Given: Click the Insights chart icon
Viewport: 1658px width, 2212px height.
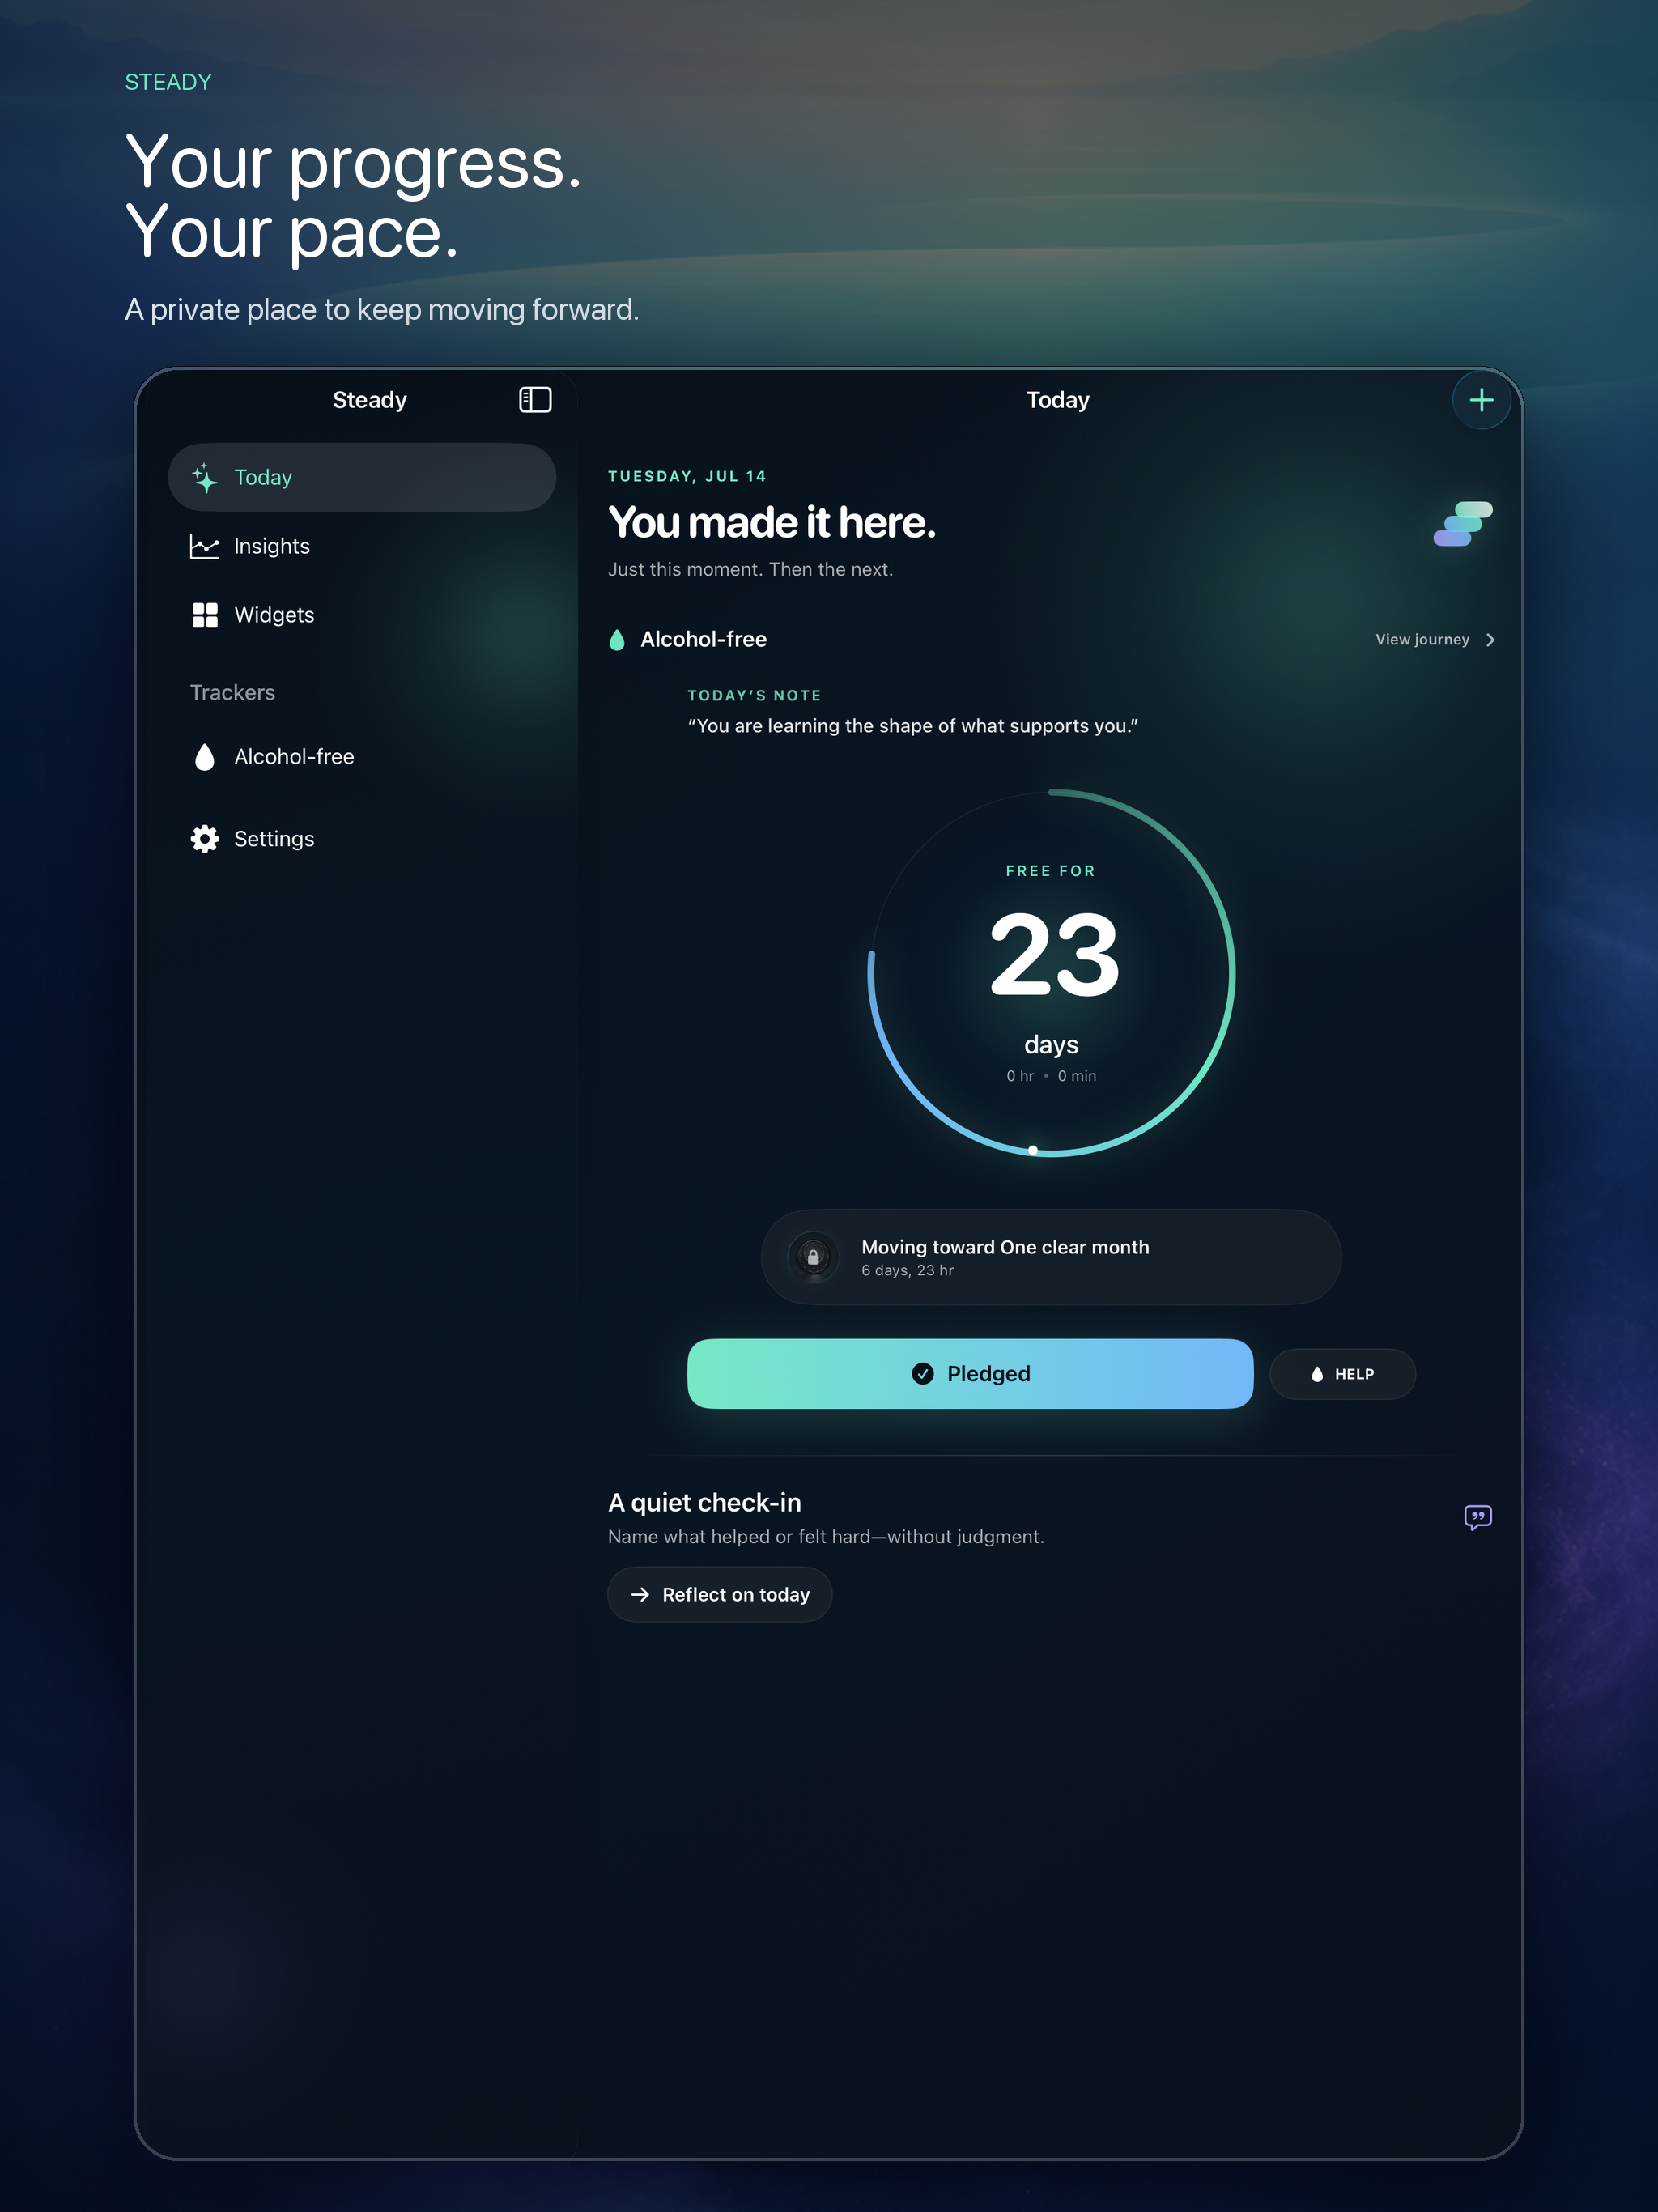Looking at the screenshot, I should [204, 546].
